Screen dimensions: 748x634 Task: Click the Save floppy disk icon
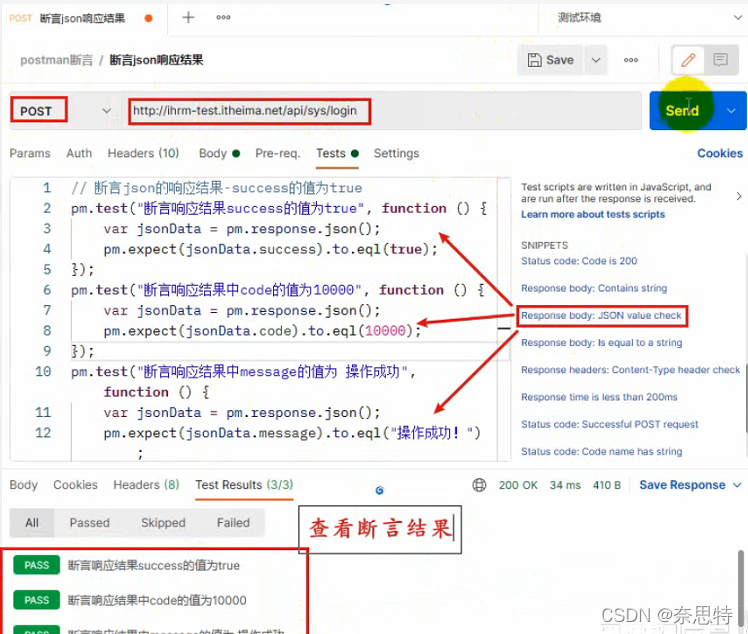pyautogui.click(x=534, y=60)
